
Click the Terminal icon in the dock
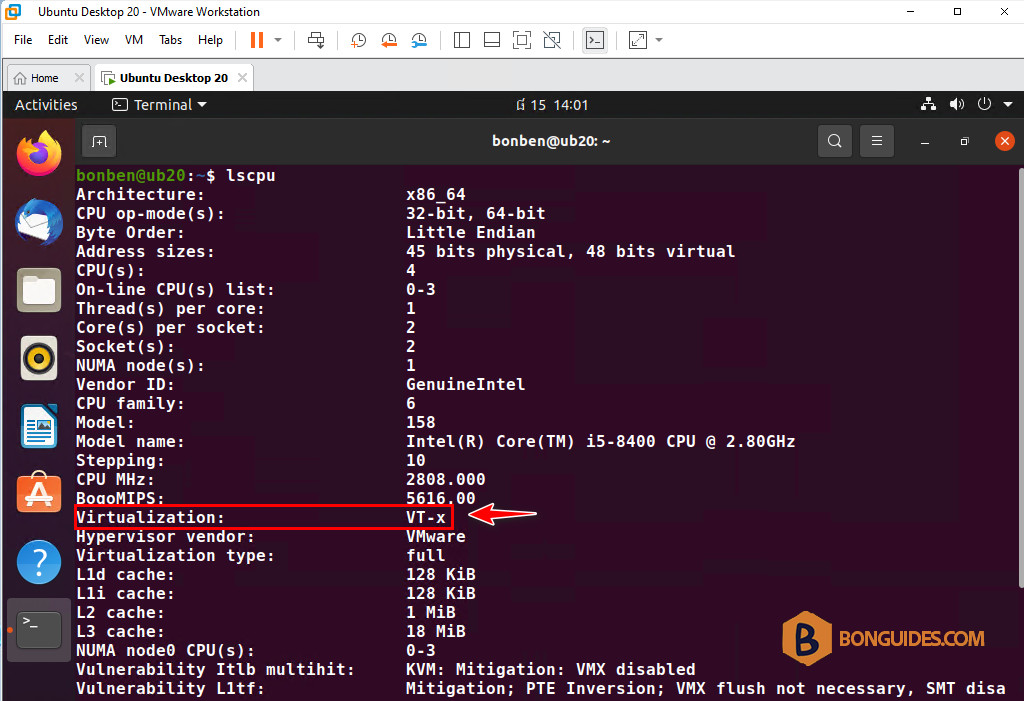[39, 630]
